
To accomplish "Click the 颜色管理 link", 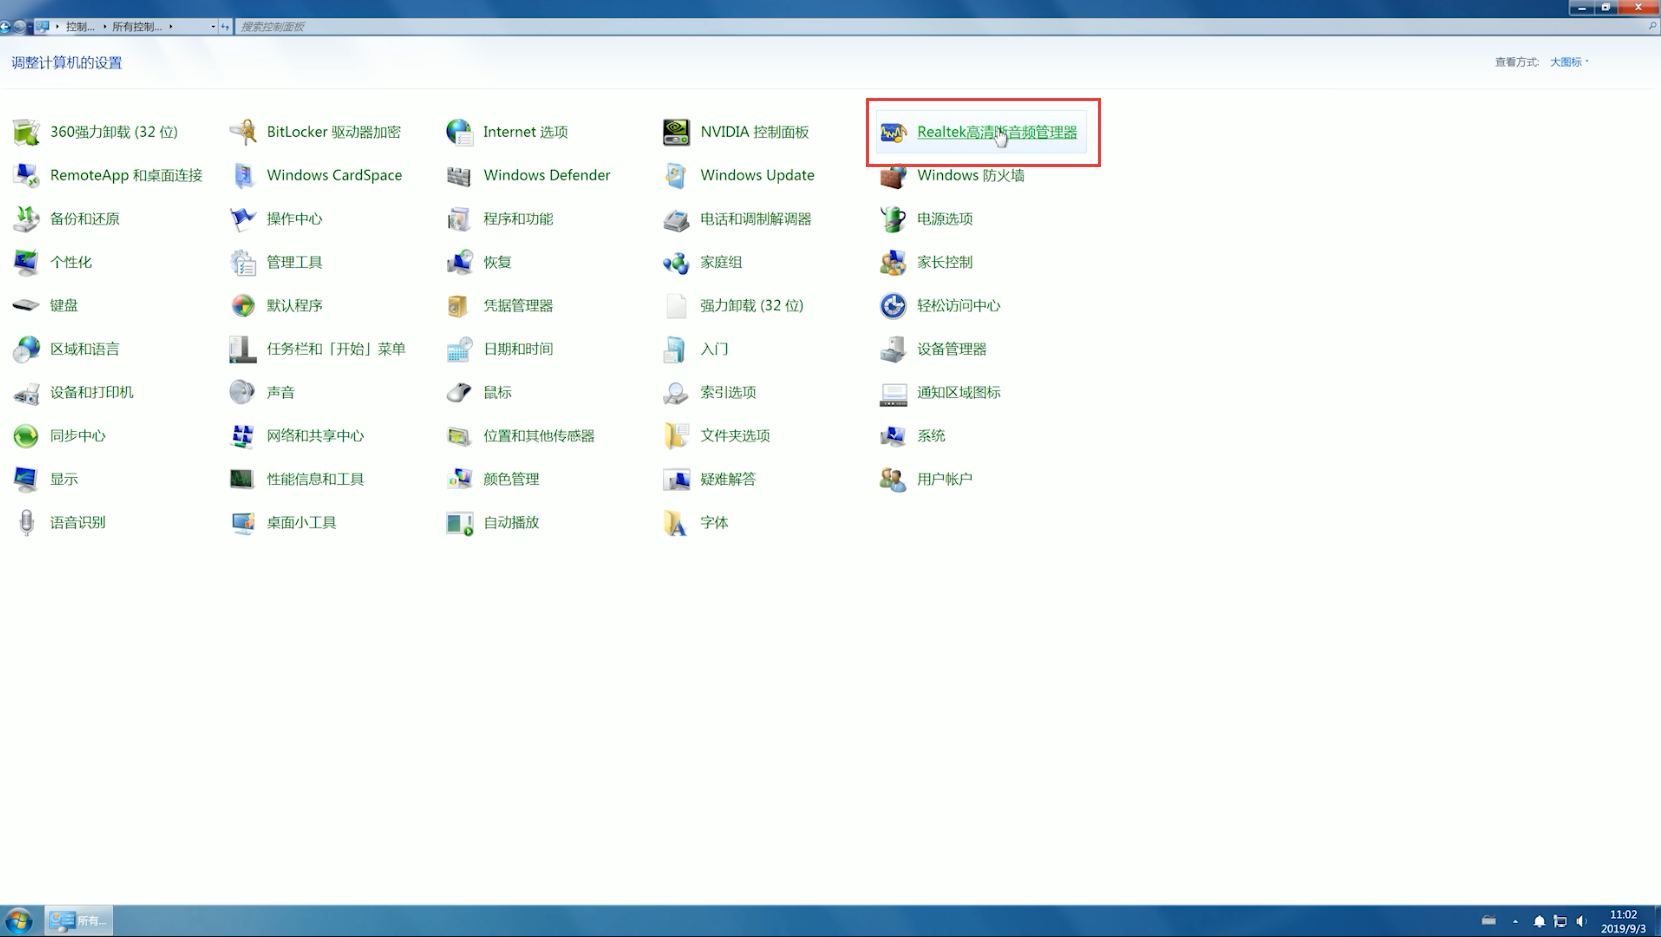I will [x=511, y=479].
